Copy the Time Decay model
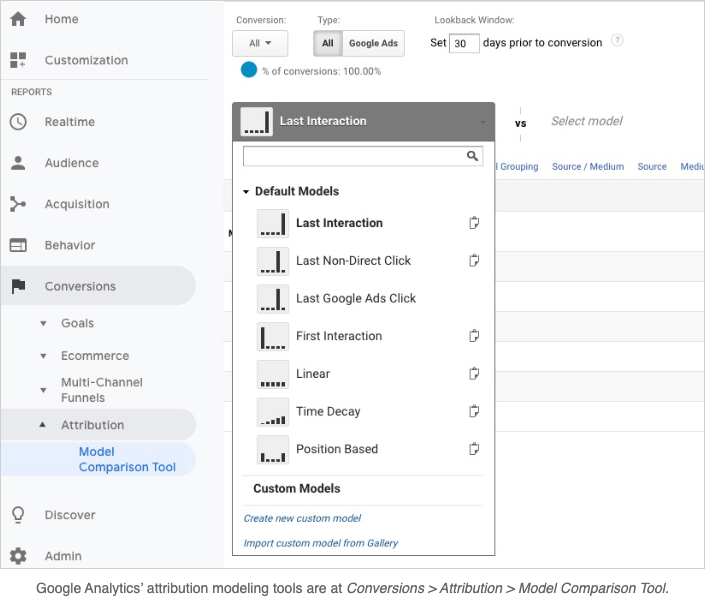Screen dimensions: 706x607 474,411
